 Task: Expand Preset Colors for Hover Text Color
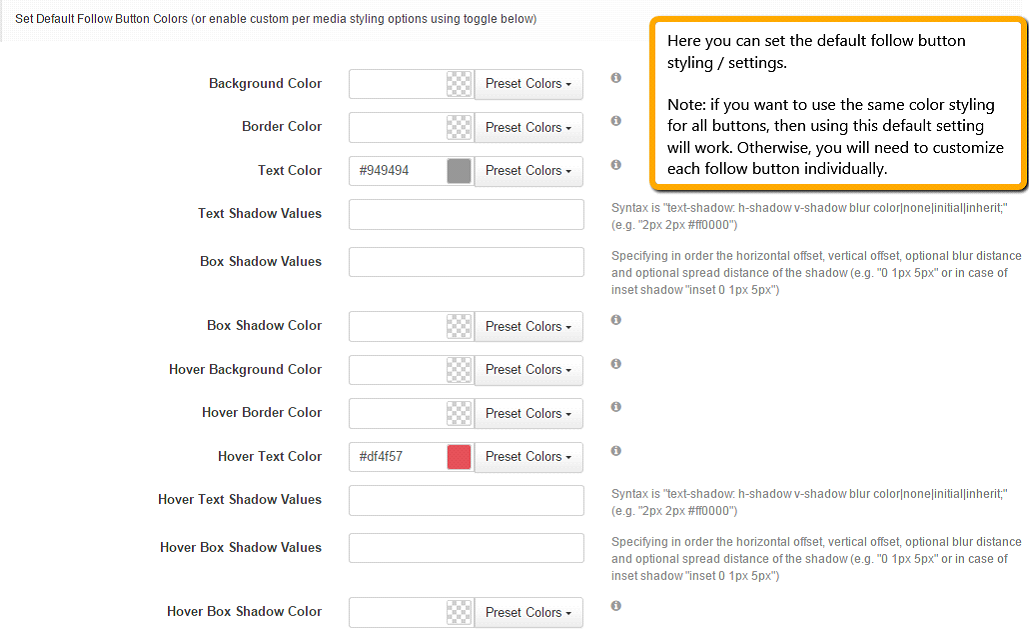point(529,456)
